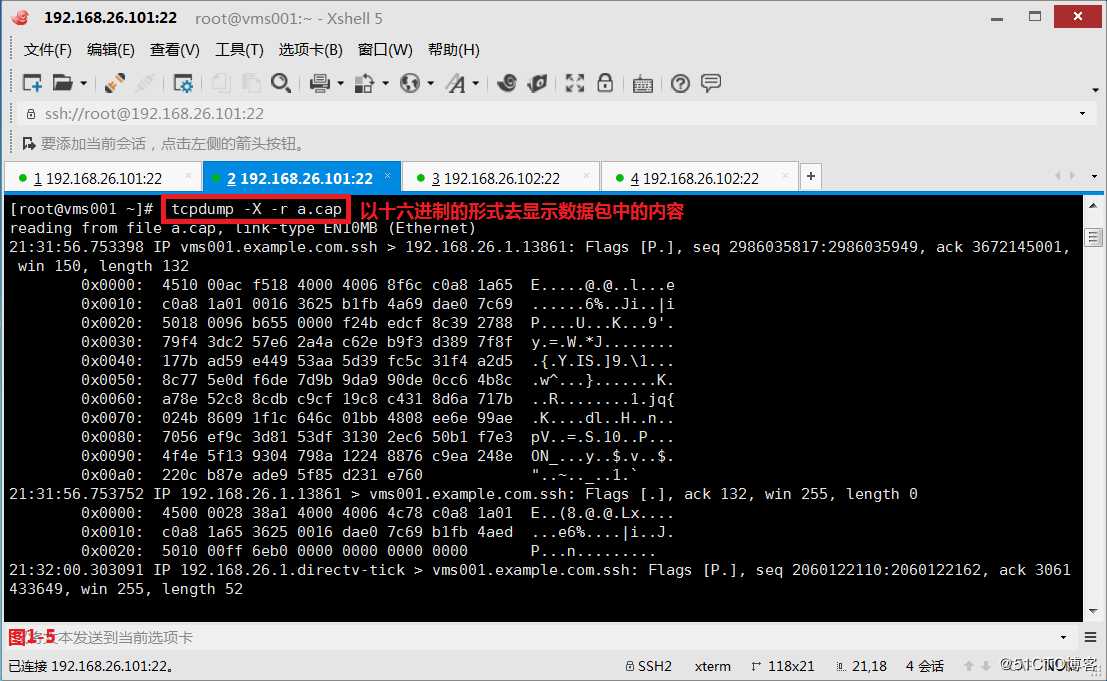Launch Xftp with the swirl icon
This screenshot has width=1107, height=681.
click(507, 83)
